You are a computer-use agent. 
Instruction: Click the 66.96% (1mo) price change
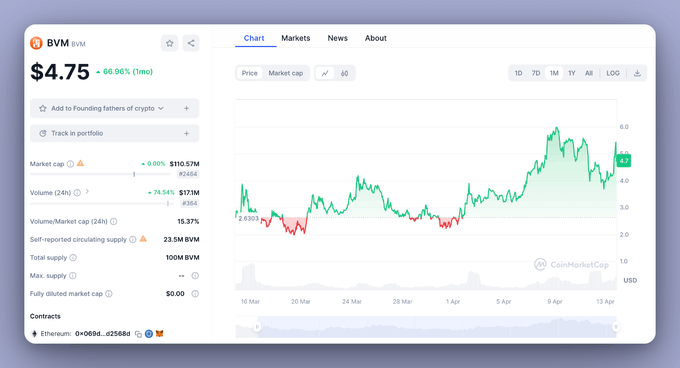click(124, 72)
